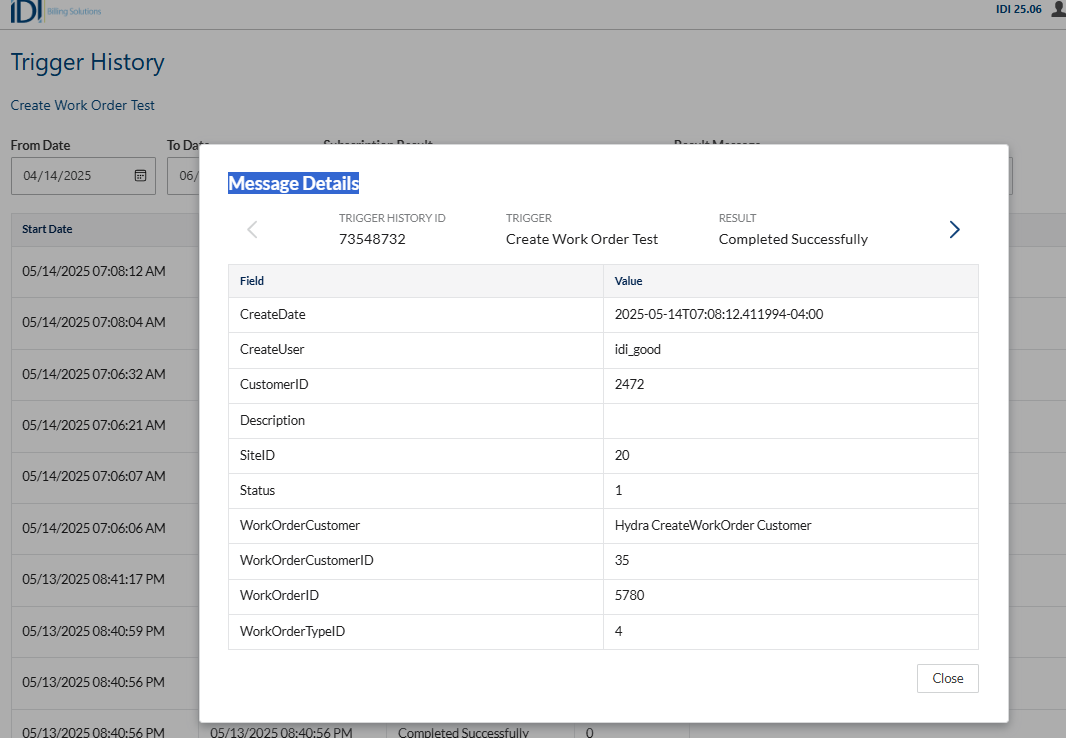Open the From Date calendar picker
The image size is (1066, 738).
click(140, 176)
